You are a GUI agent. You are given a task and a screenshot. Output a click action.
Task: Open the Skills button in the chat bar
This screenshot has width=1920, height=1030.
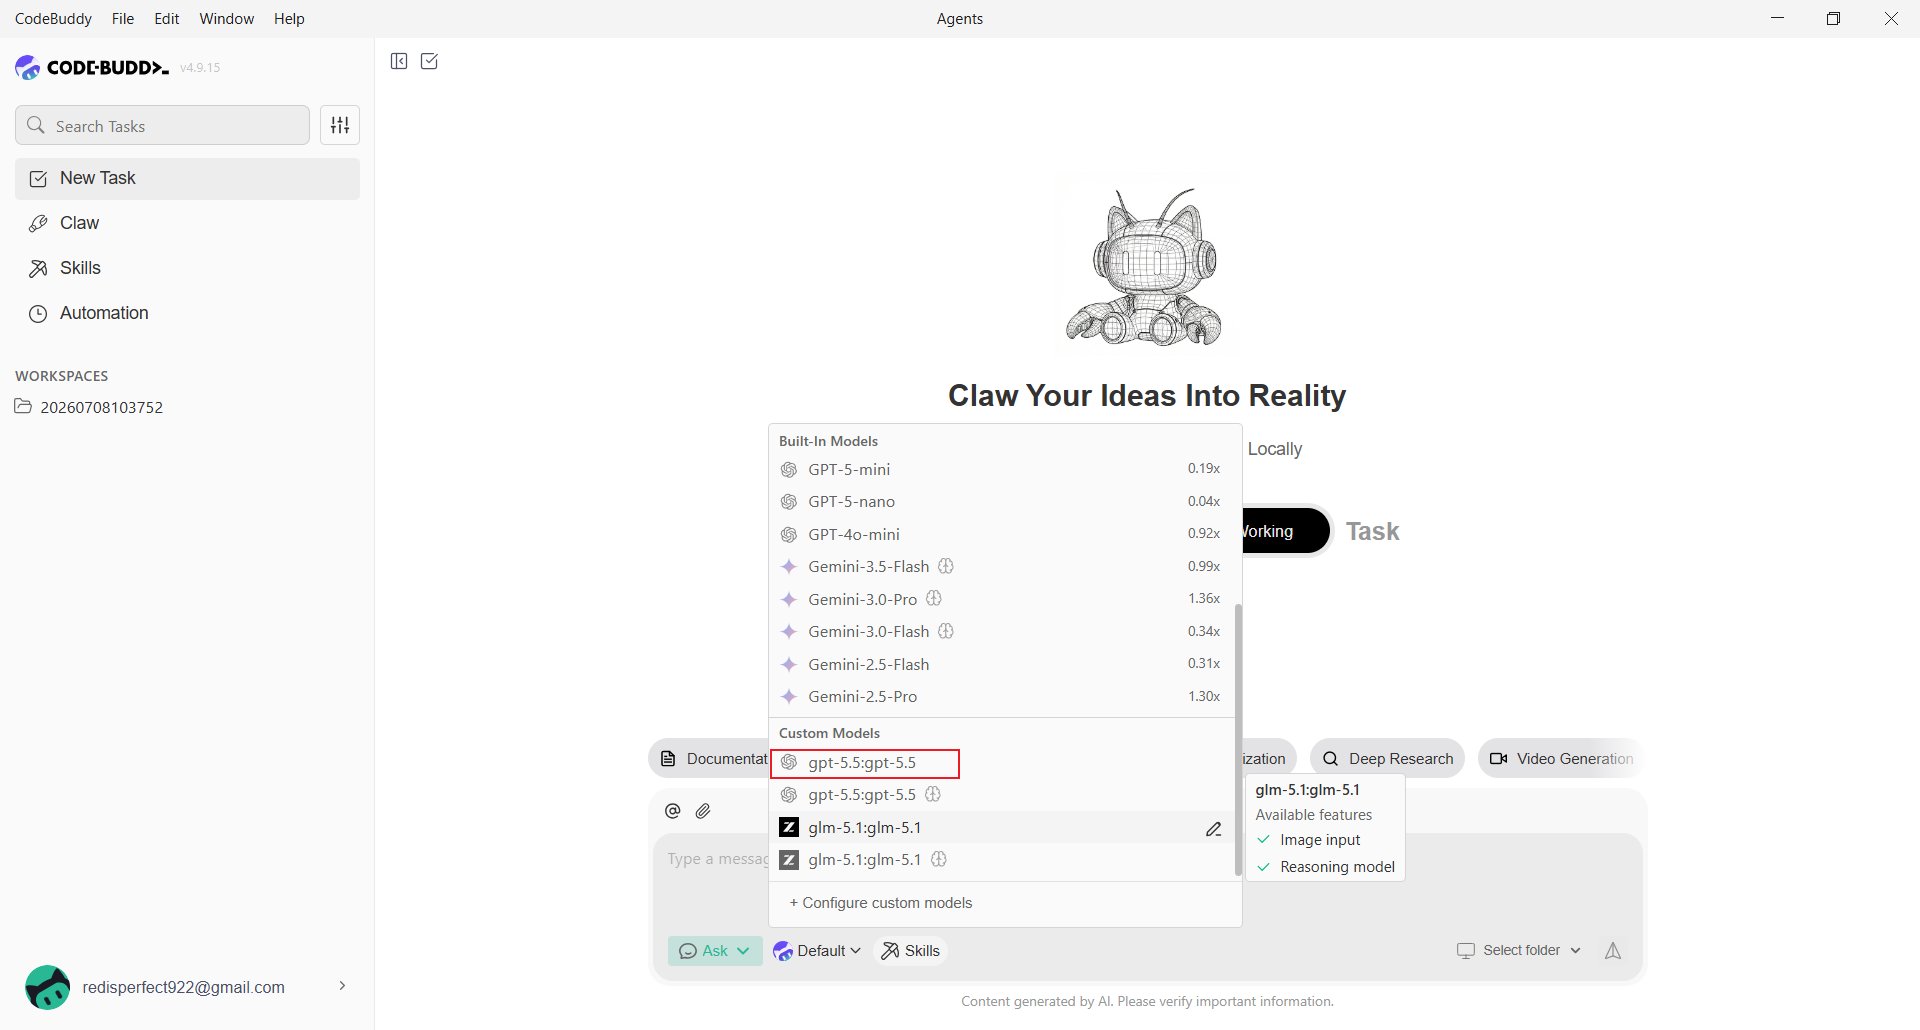[x=910, y=951]
